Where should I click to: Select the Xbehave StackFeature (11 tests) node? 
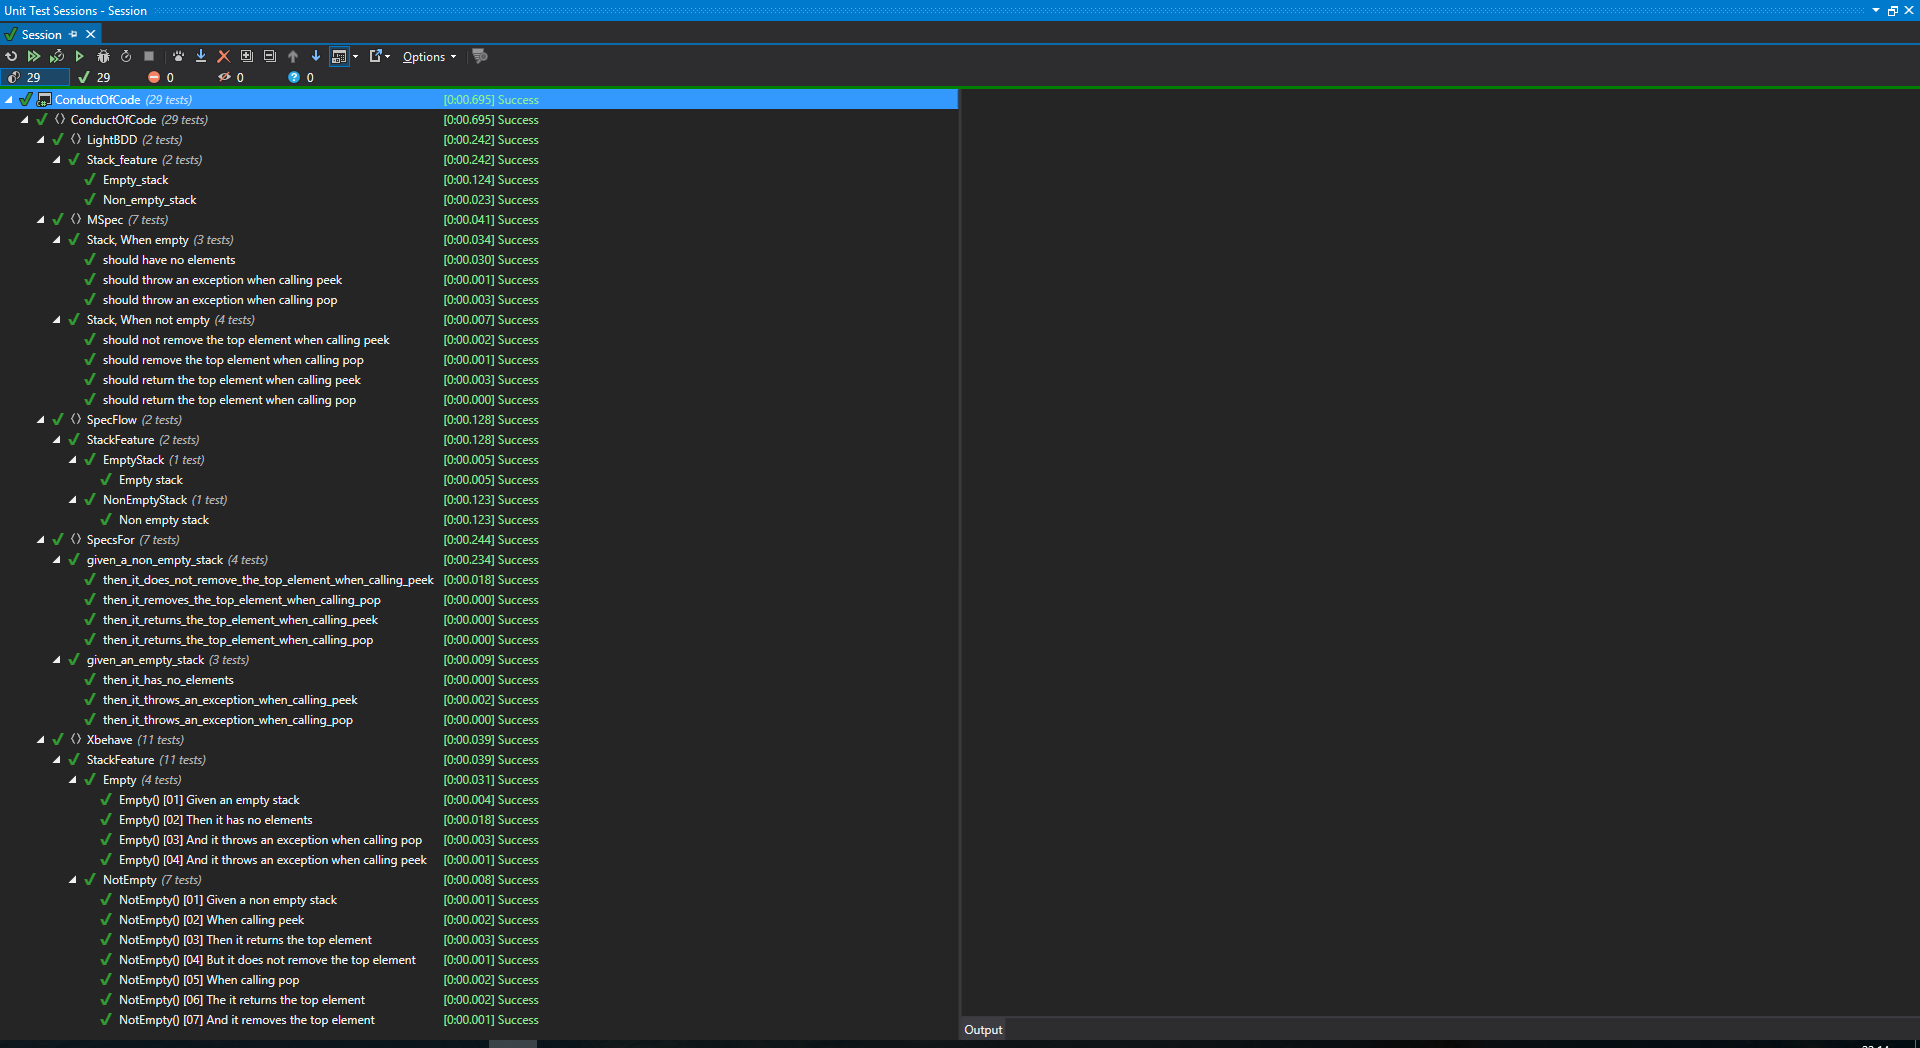point(146,760)
